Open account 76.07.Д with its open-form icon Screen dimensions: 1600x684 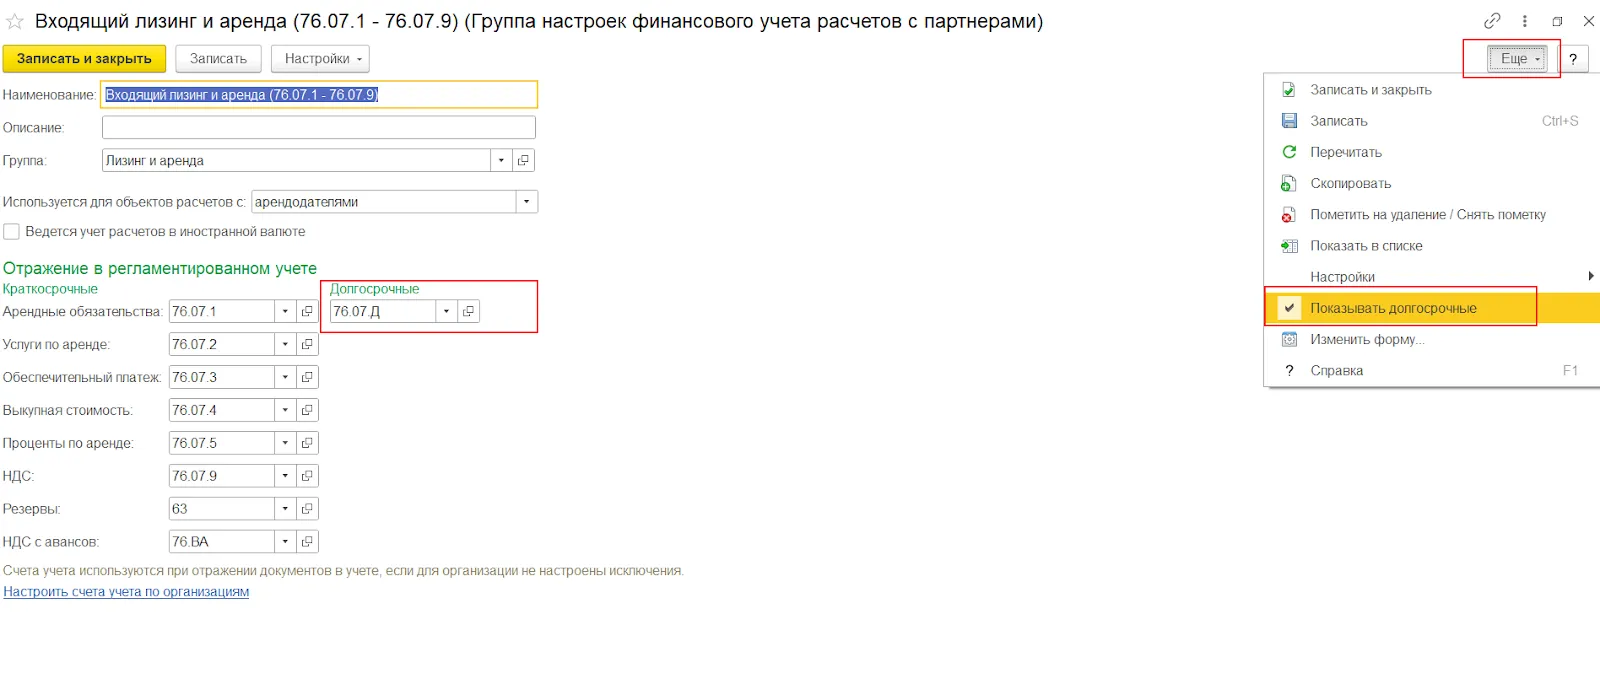[468, 312]
